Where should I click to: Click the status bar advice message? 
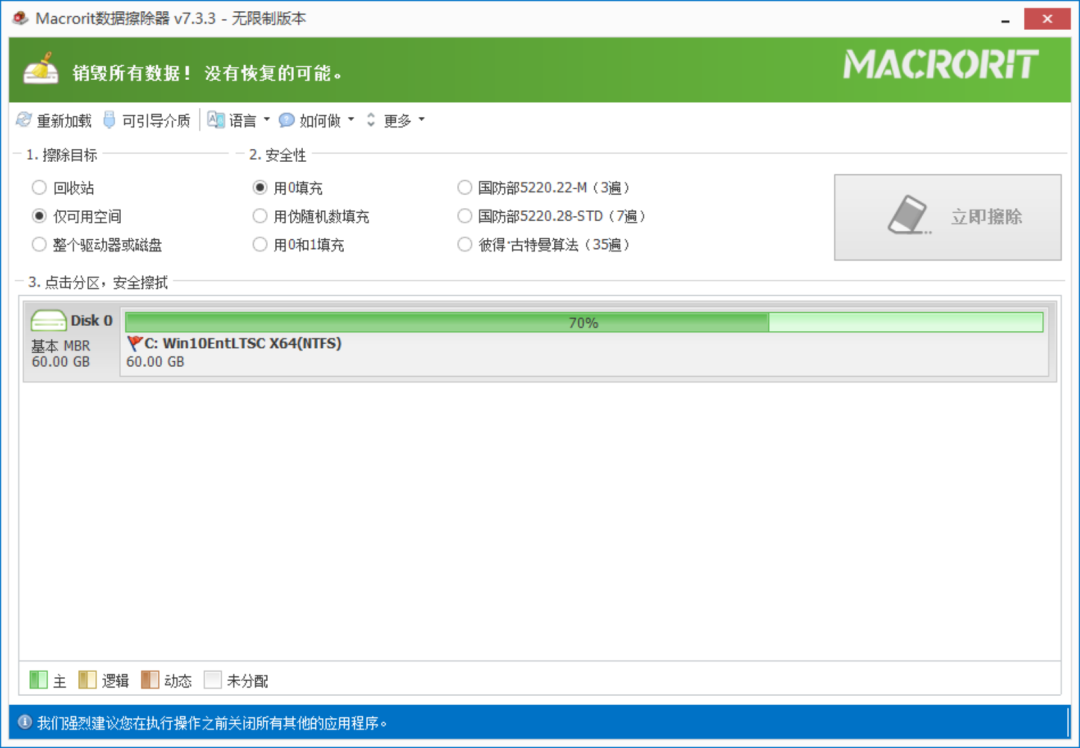(x=212, y=723)
